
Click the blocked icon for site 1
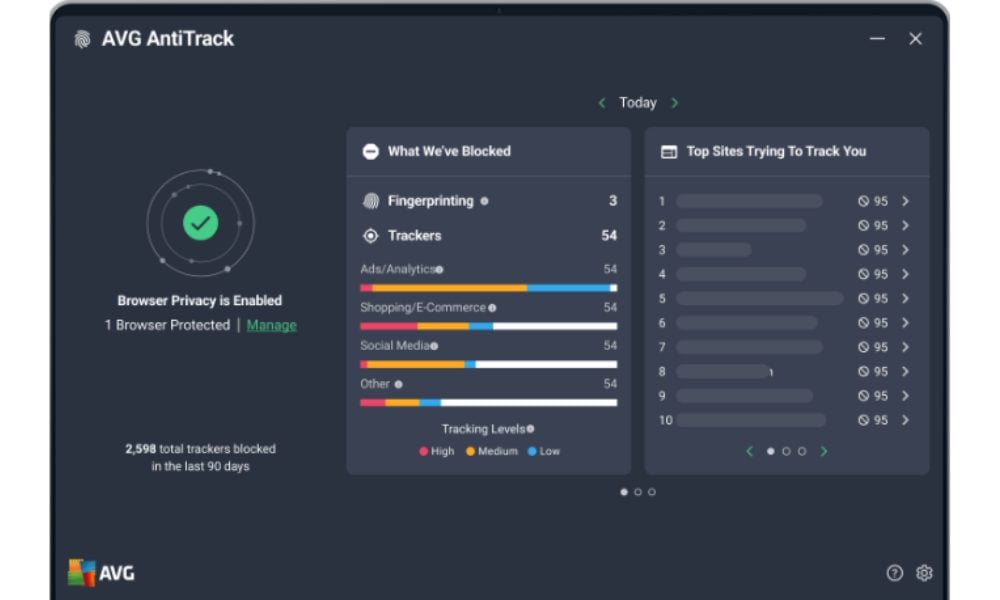coord(863,201)
